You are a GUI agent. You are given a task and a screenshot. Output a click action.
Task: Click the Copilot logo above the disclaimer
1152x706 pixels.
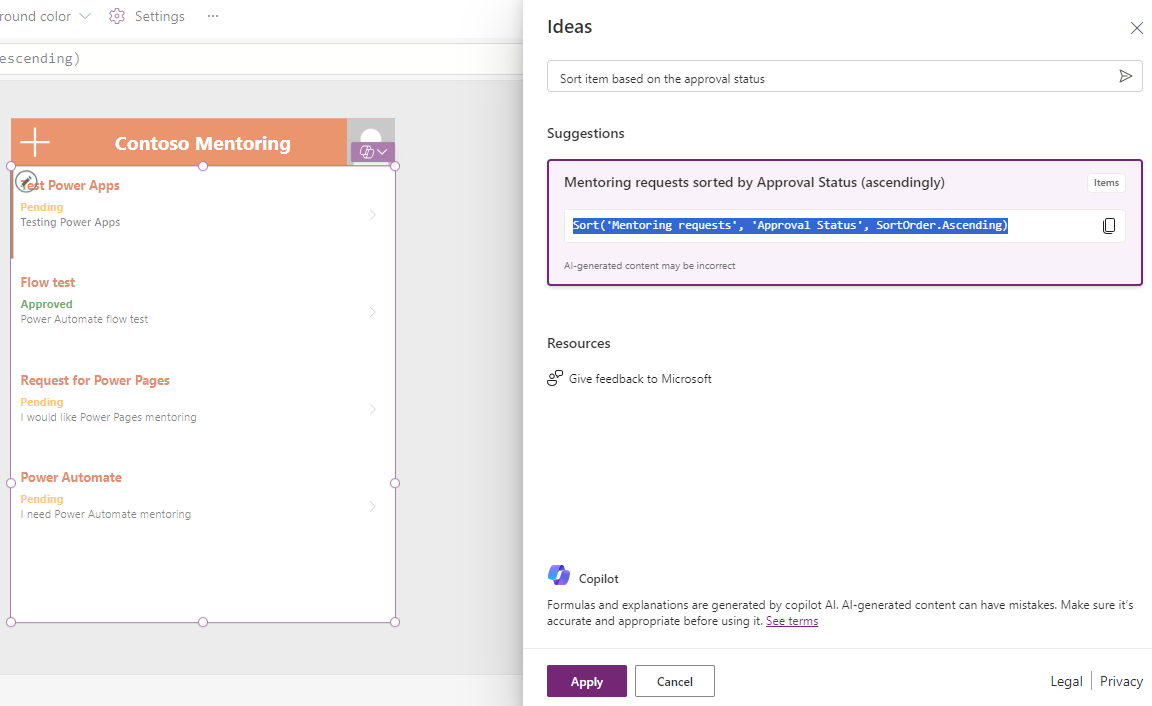tap(560, 575)
